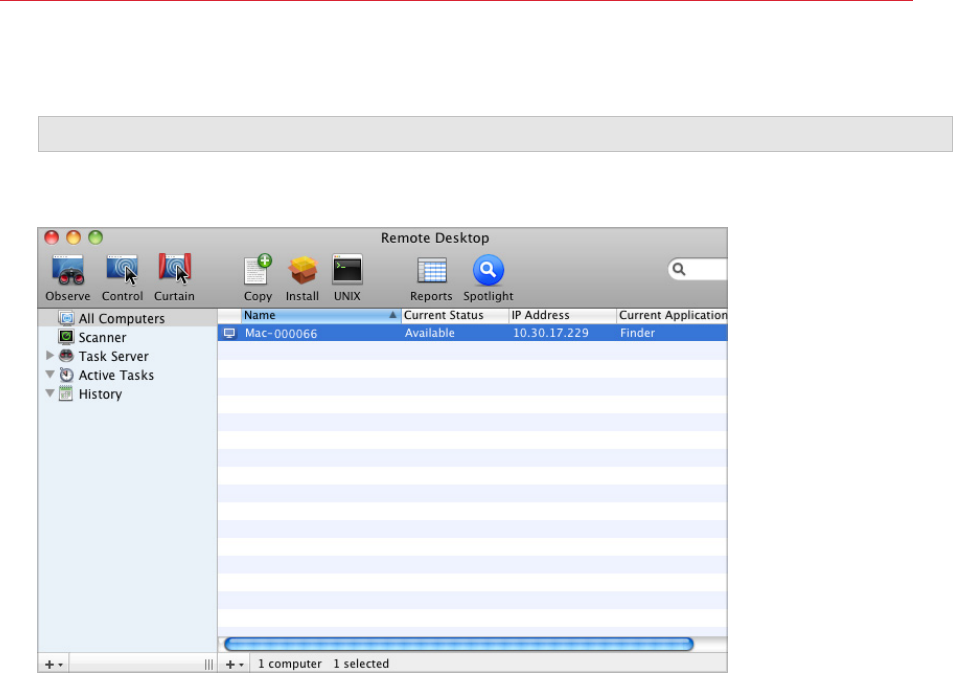
Task: Click the Available status cell
Action: [x=430, y=333]
